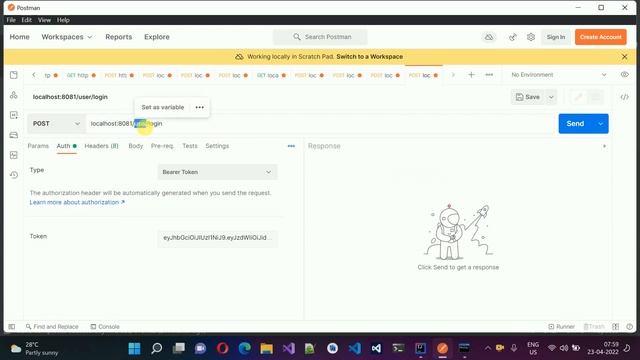This screenshot has width=640, height=360.
Task: Switch to the Settings tab
Action: (217, 146)
